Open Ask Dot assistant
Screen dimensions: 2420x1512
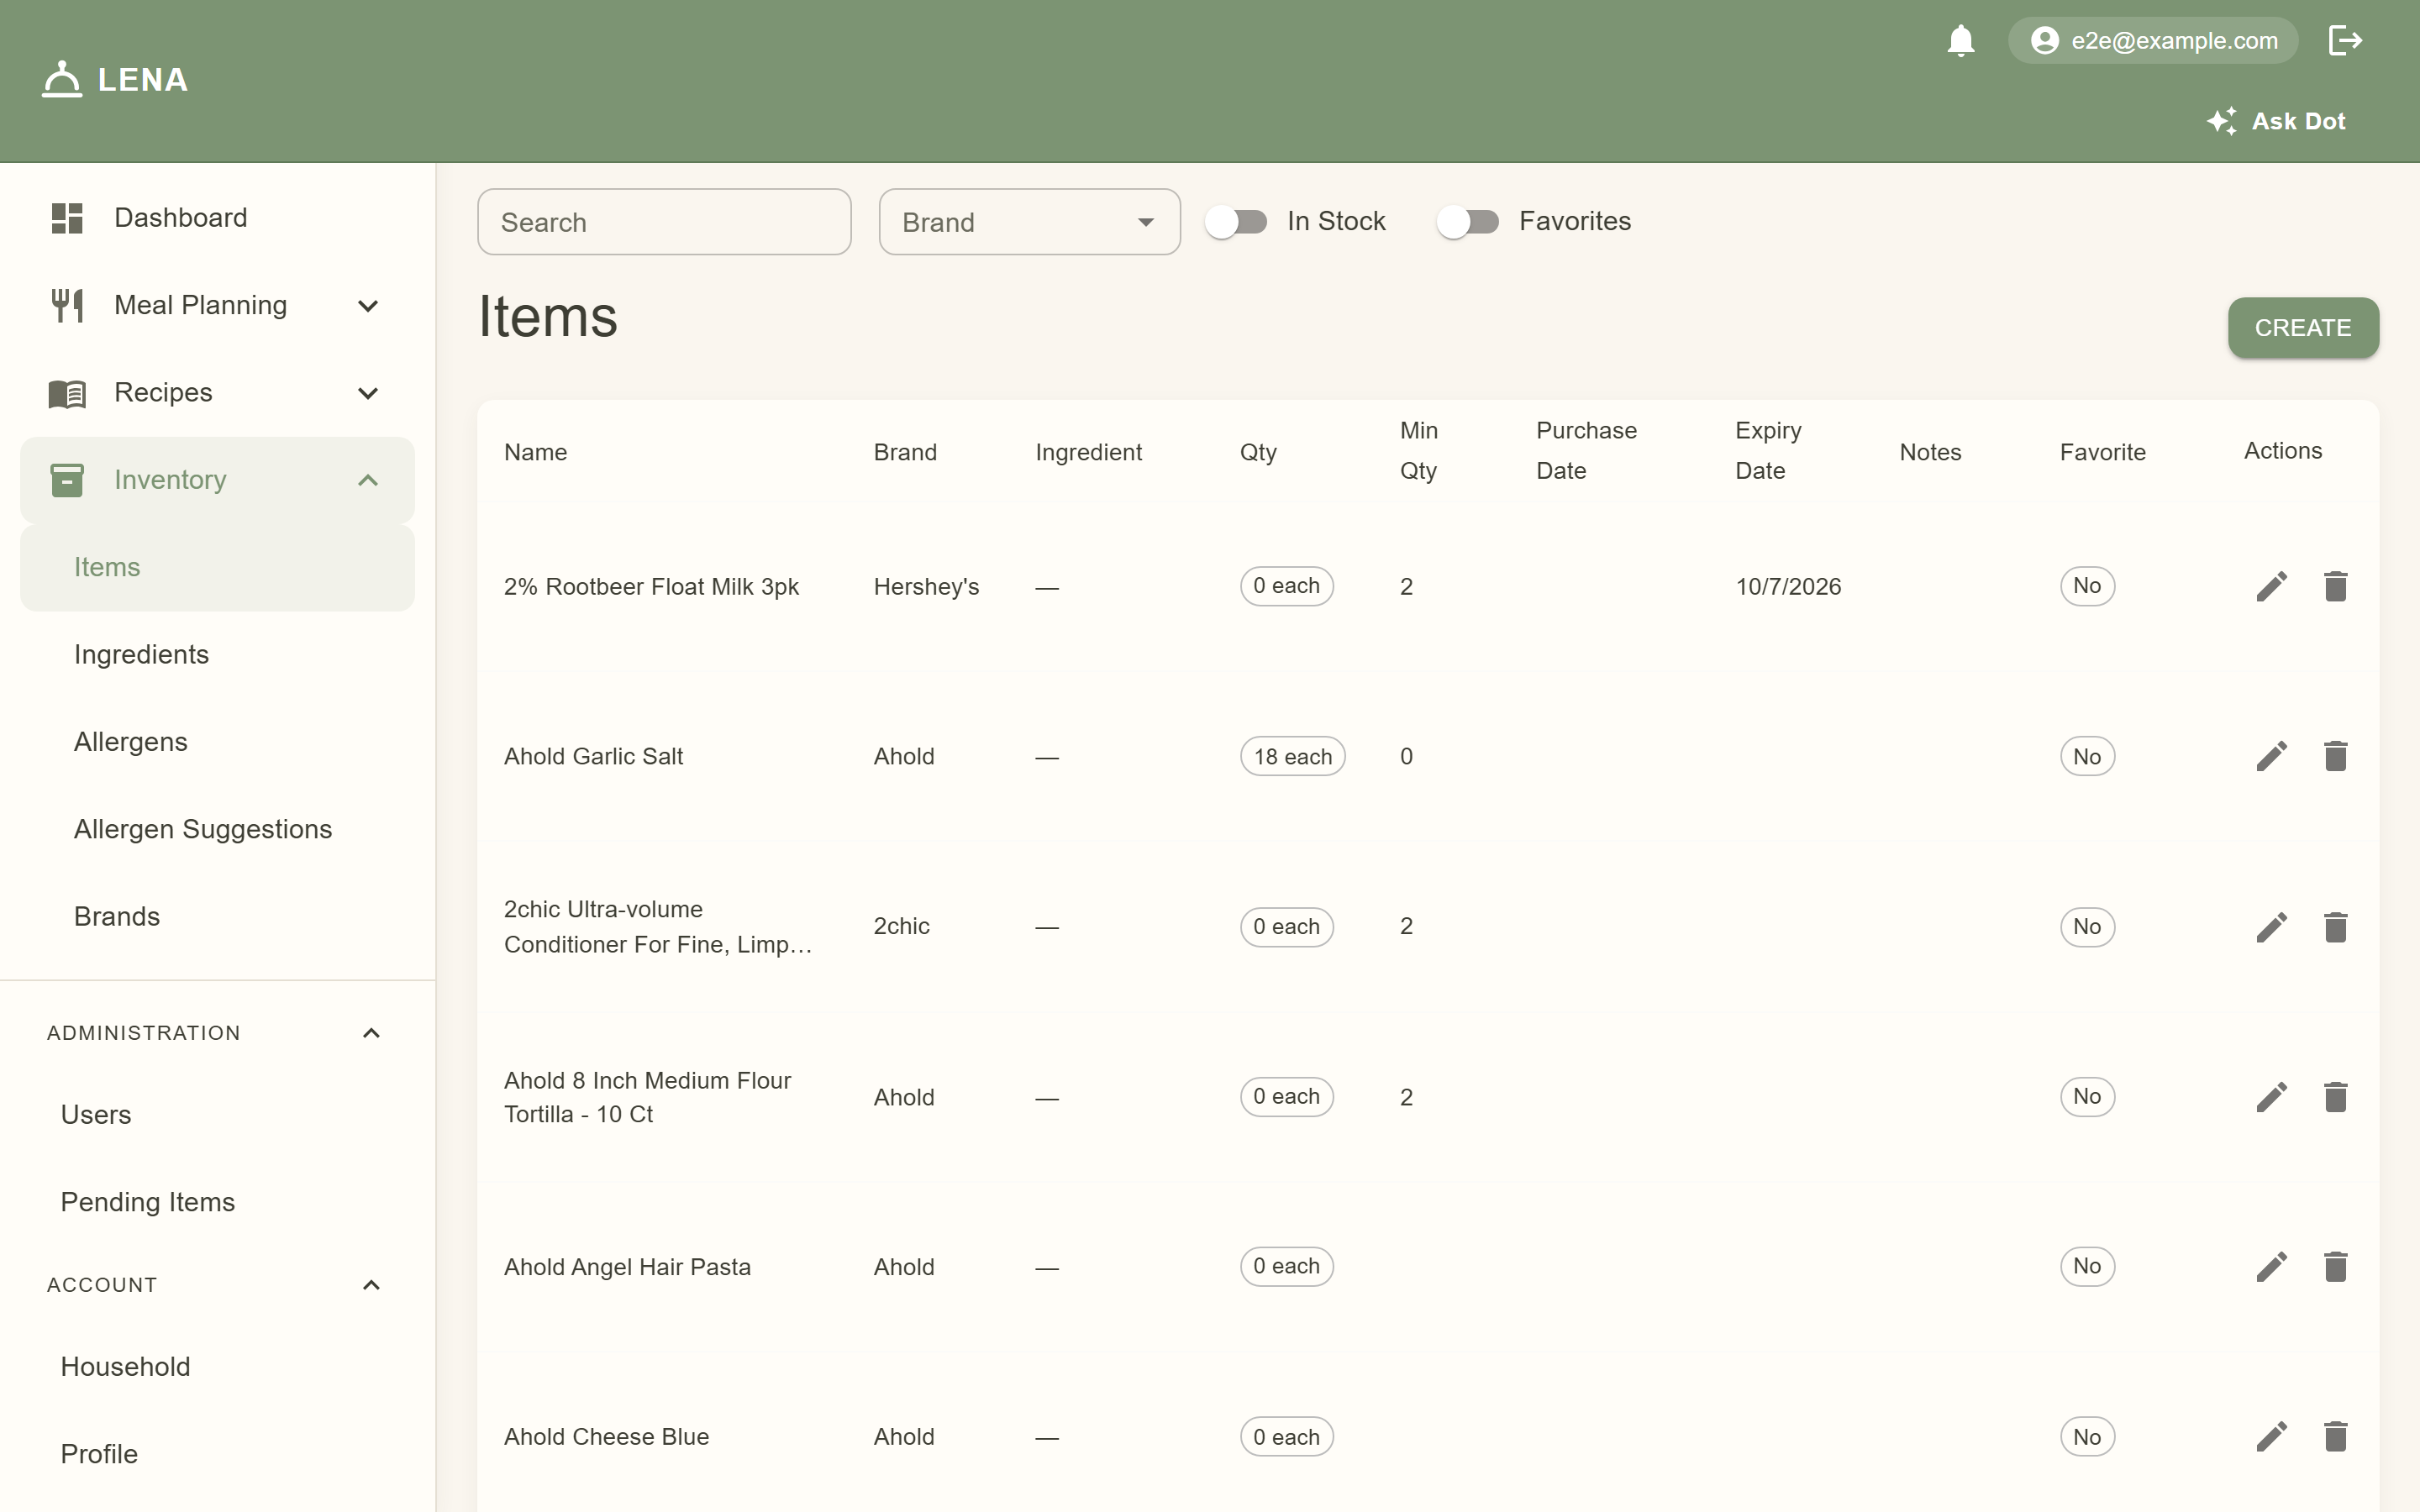click(2276, 121)
